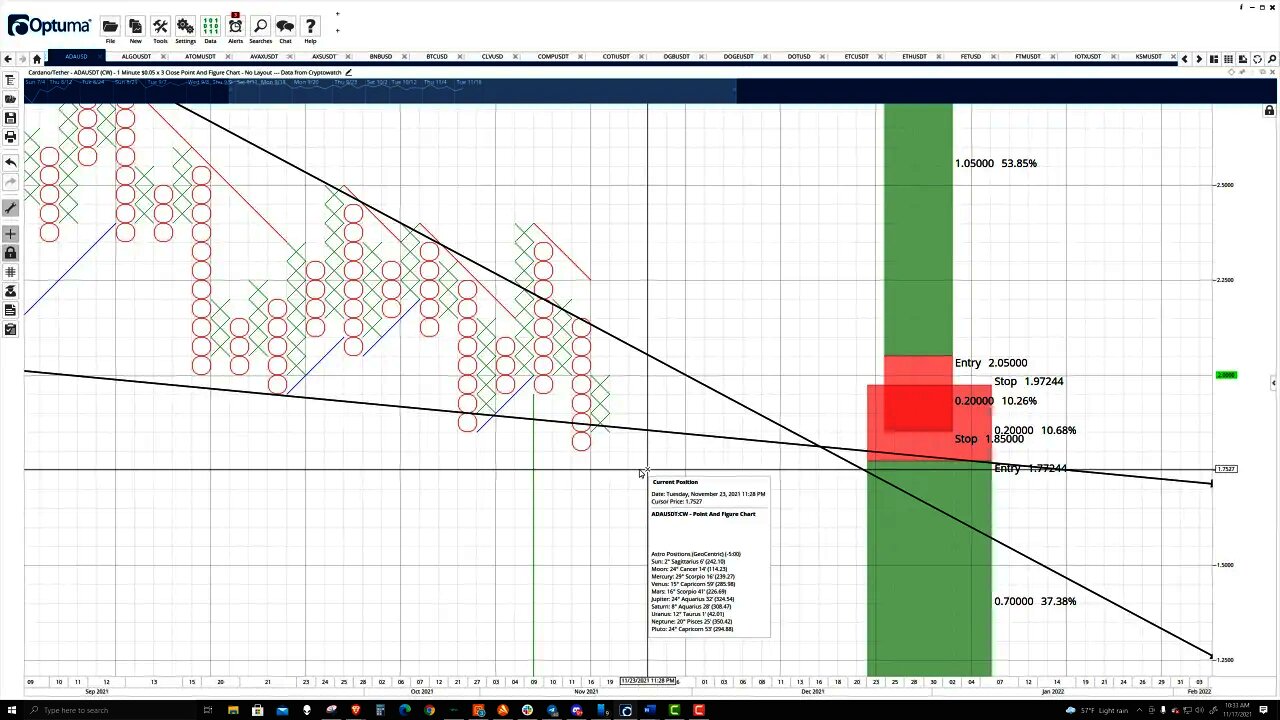Click the Stop 1.97244 label
This screenshot has height=720, width=1280.
tap(1028, 381)
